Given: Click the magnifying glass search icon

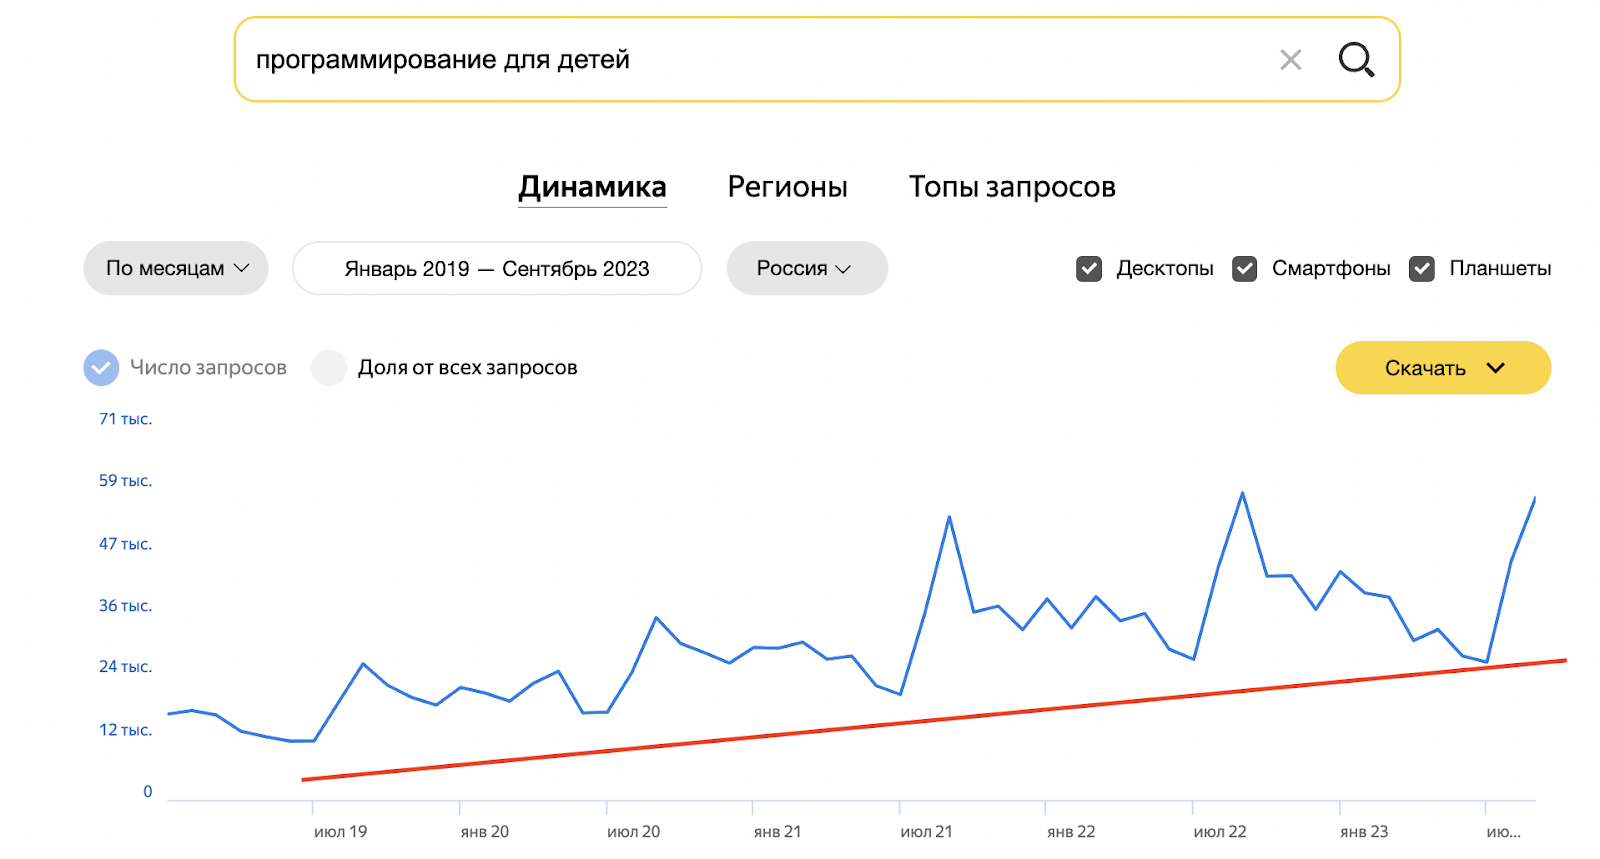Looking at the screenshot, I should [1356, 60].
